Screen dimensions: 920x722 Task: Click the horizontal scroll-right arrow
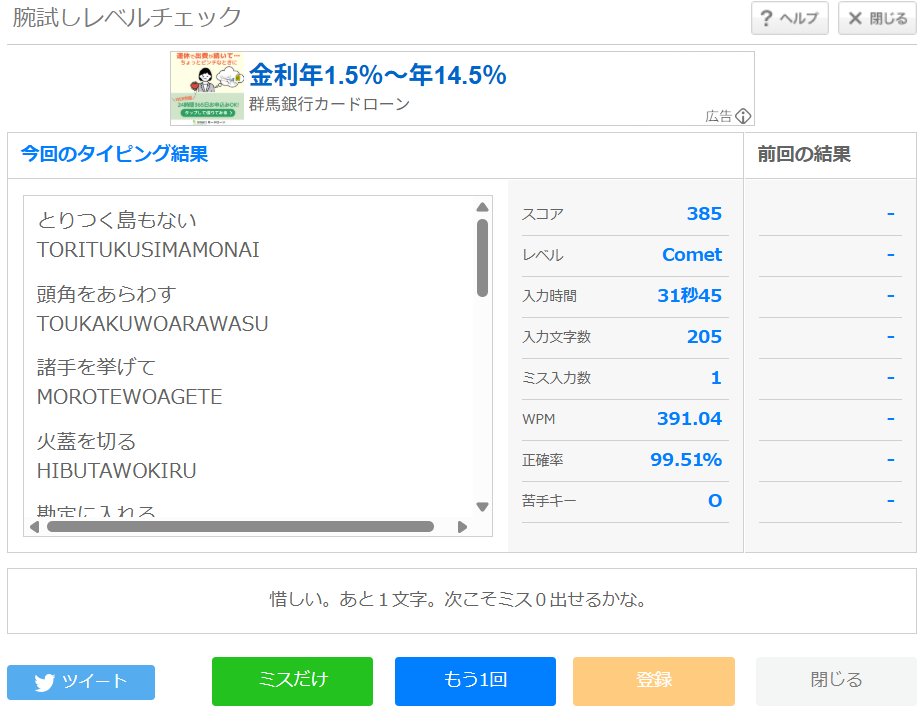[x=462, y=527]
